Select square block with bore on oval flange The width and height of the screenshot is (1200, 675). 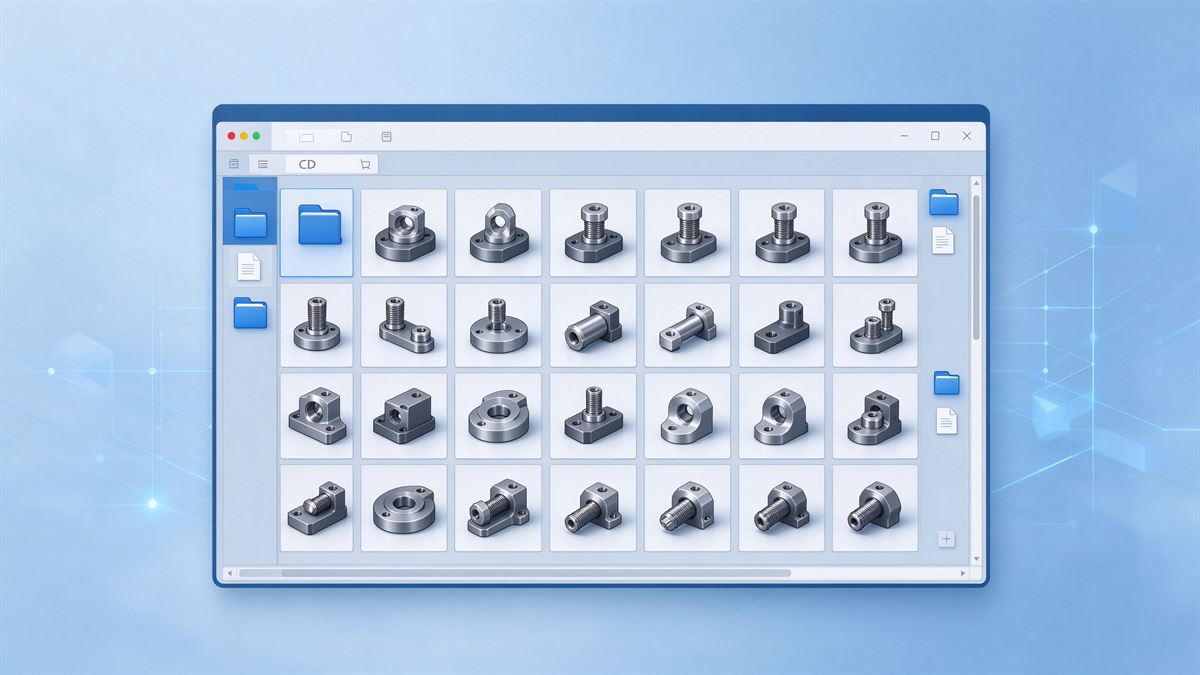tap(404, 232)
